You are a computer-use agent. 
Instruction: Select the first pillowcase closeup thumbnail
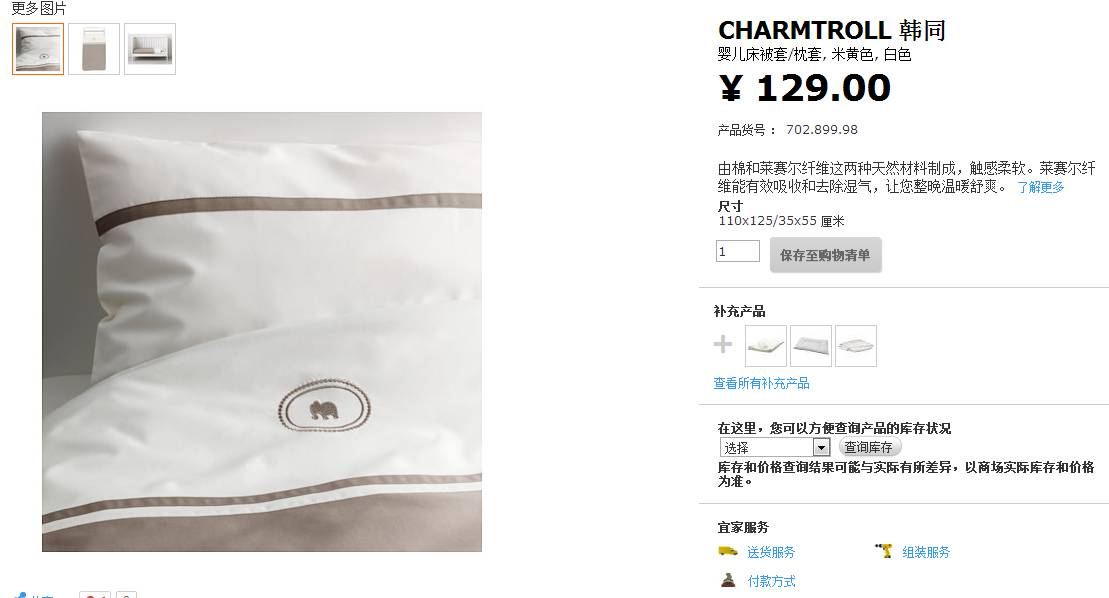tap(38, 49)
